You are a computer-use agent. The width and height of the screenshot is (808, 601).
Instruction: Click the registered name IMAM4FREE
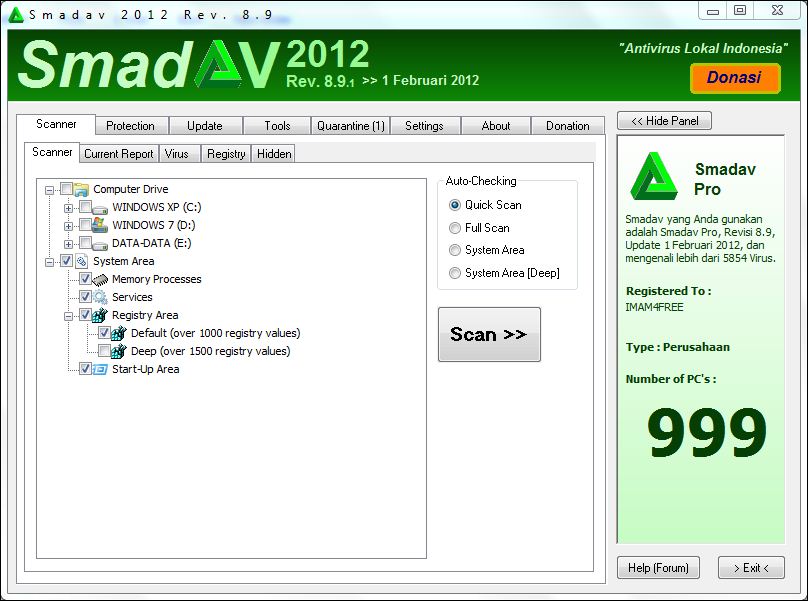tap(654, 307)
